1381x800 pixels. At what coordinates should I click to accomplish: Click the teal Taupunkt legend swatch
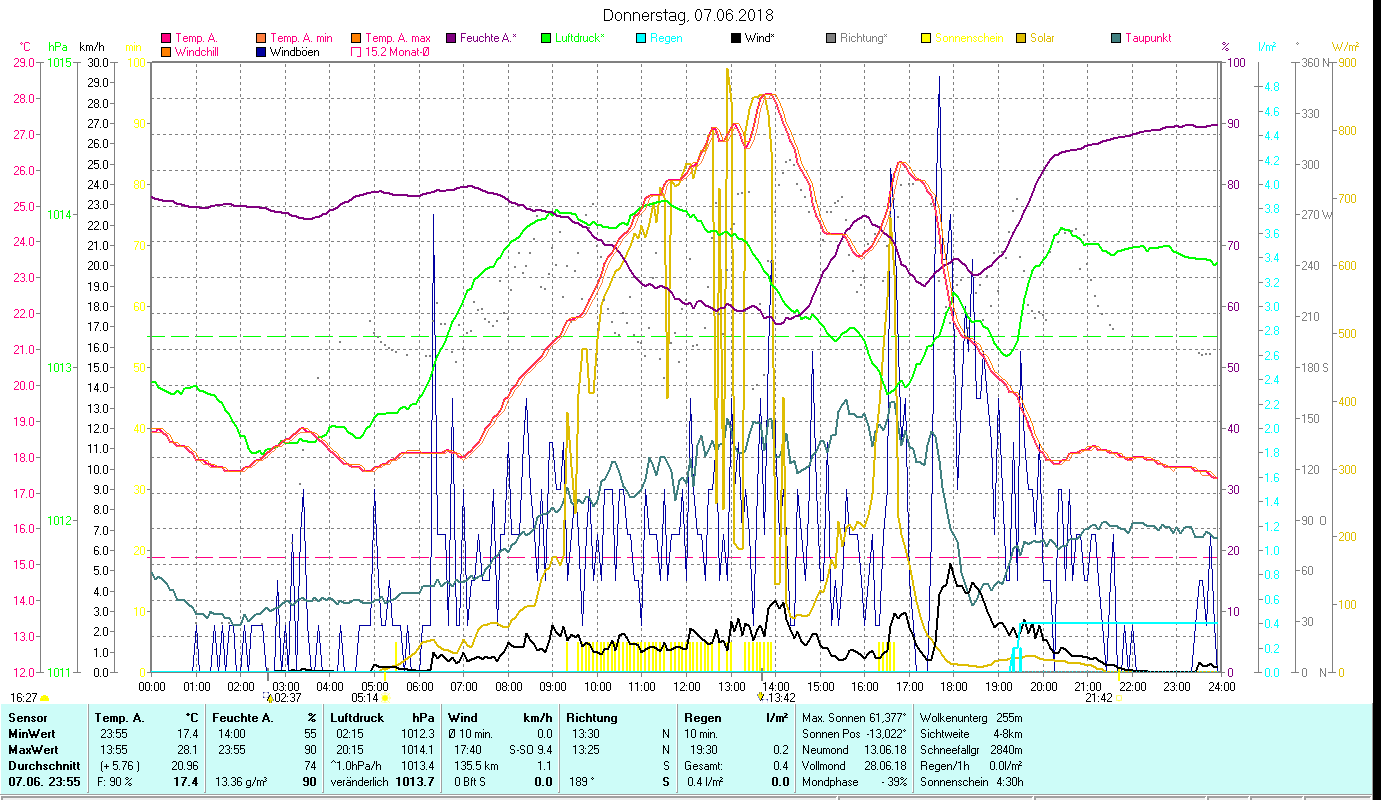(1115, 38)
